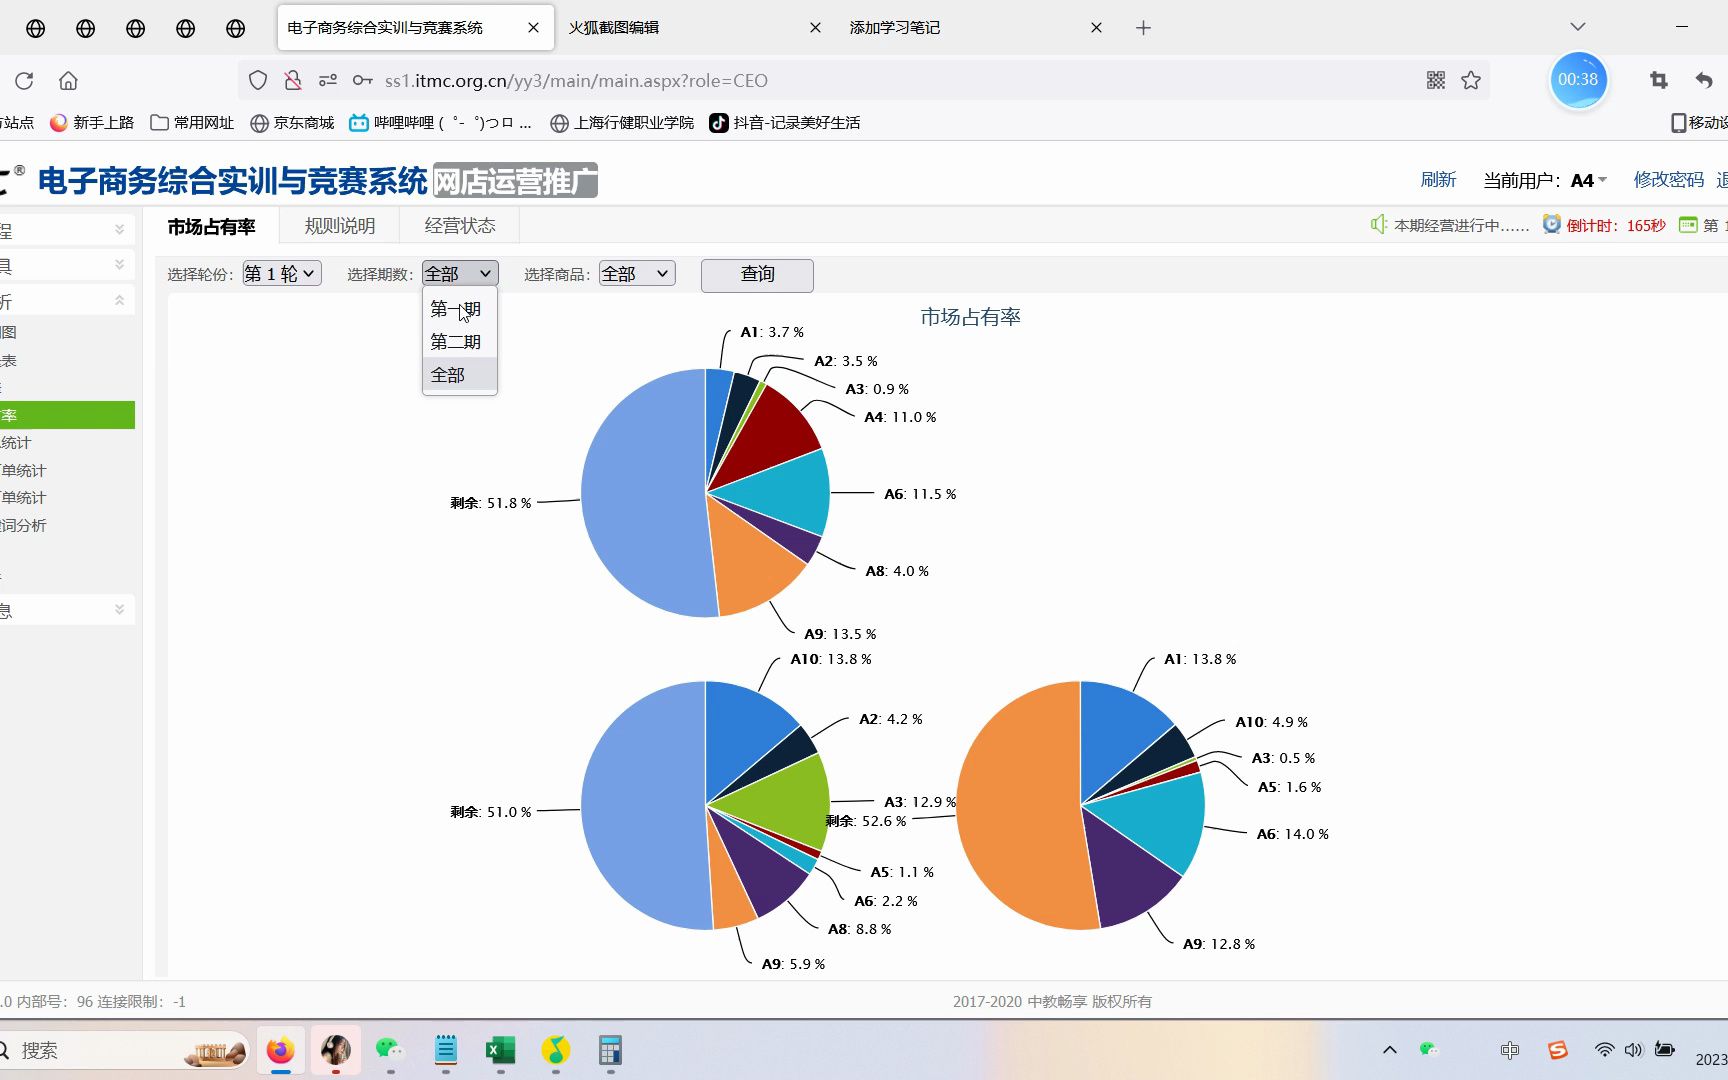Open the 选择商品 product dropdown
The image size is (1728, 1080).
click(636, 273)
